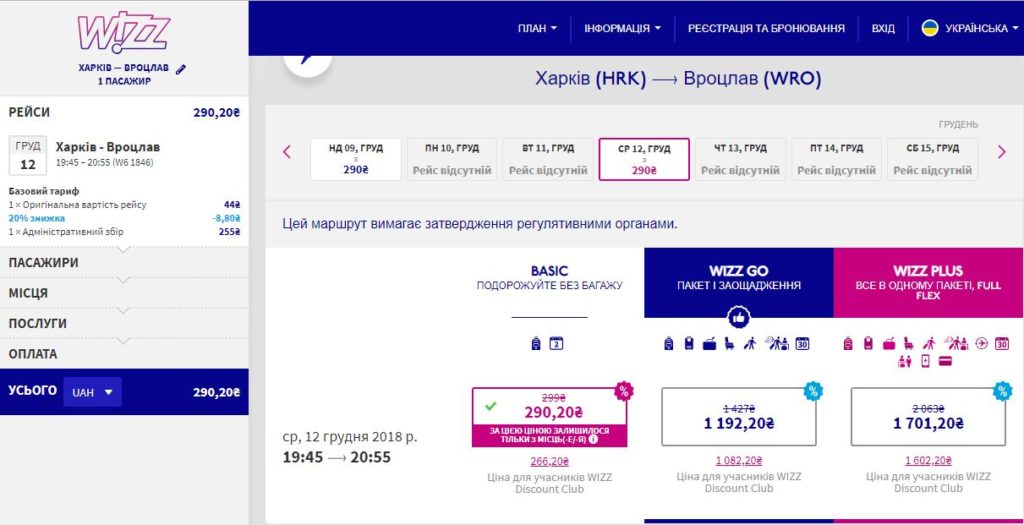1024x525 pixels.
Task: Click the two-passengers icon in WIZZ PLUS
Action: click(904, 361)
